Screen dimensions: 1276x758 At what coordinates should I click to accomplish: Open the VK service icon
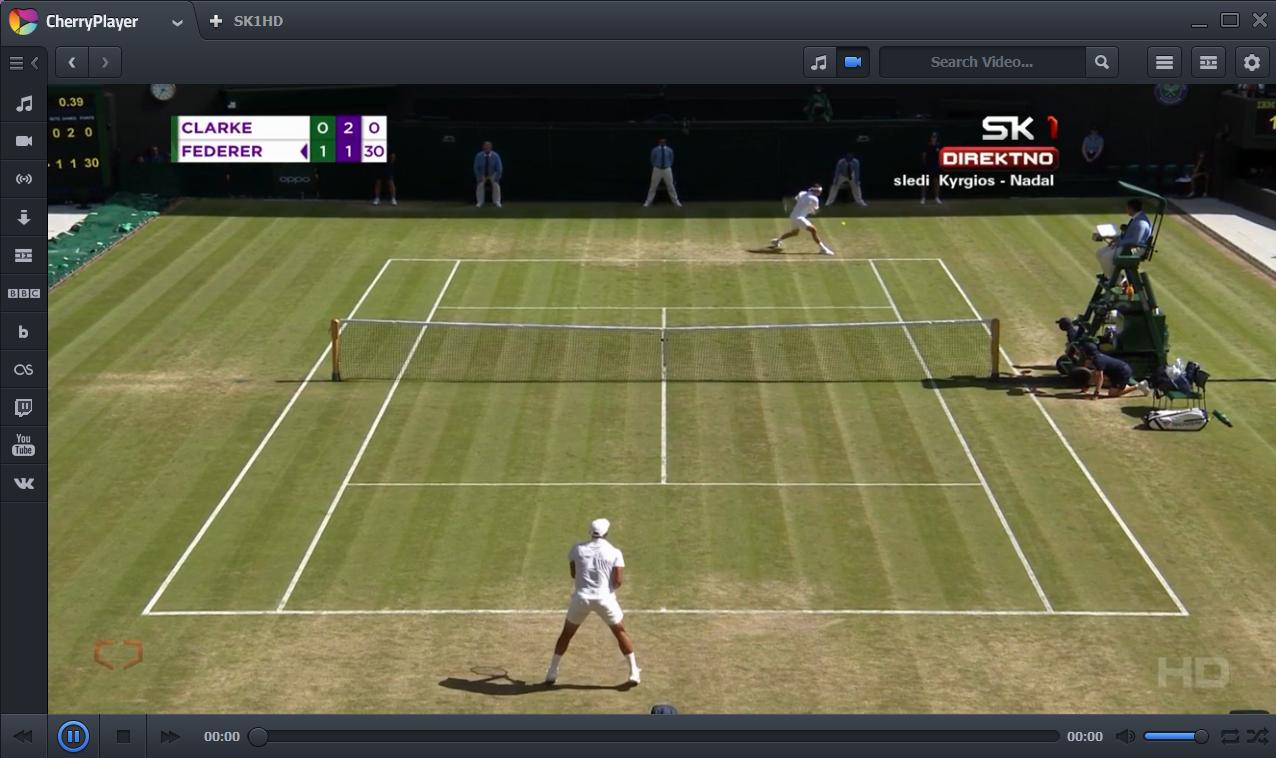[24, 483]
